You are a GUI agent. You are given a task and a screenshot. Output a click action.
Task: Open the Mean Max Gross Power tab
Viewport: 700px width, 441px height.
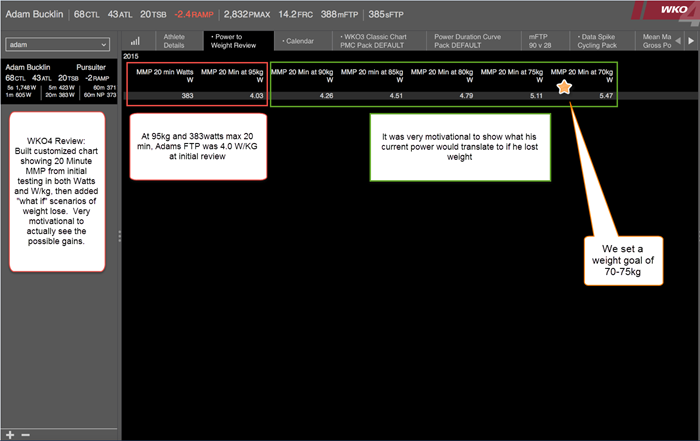[657, 41]
